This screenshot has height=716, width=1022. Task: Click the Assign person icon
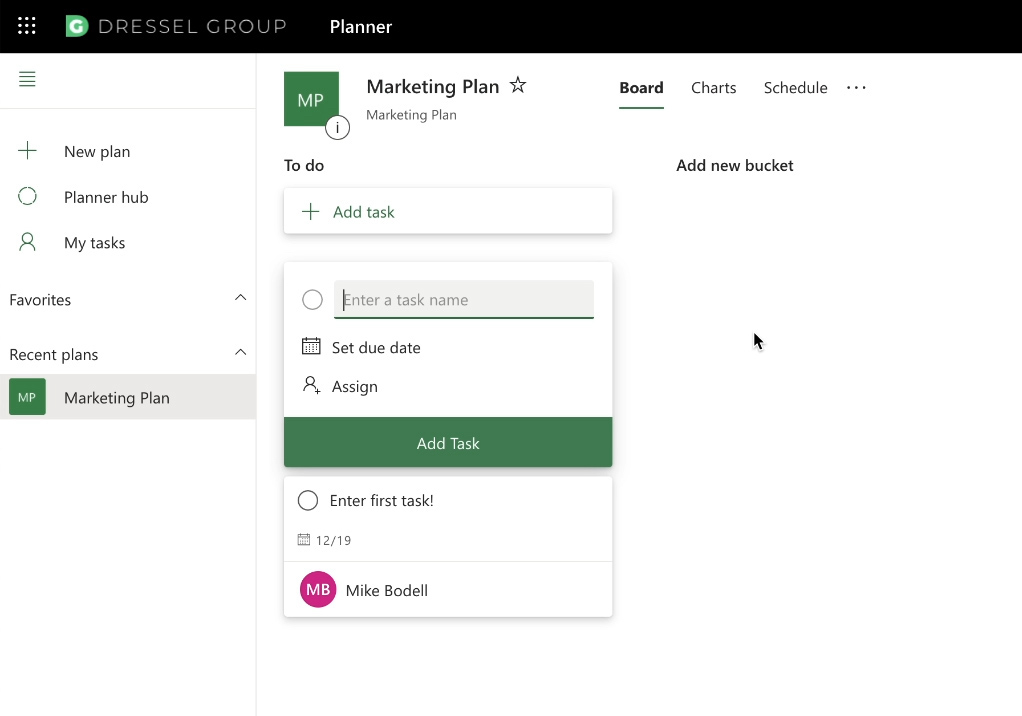[x=311, y=386]
